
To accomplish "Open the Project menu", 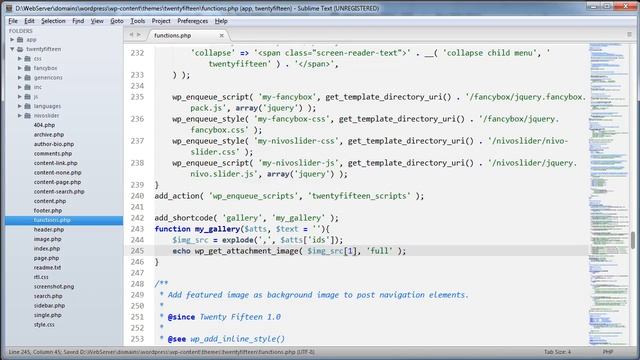I will click(161, 21).
